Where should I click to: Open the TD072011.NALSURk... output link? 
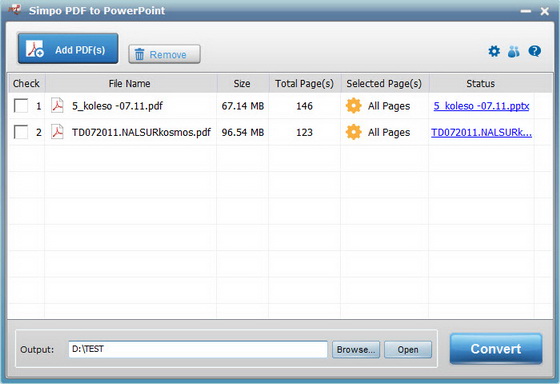(x=481, y=133)
